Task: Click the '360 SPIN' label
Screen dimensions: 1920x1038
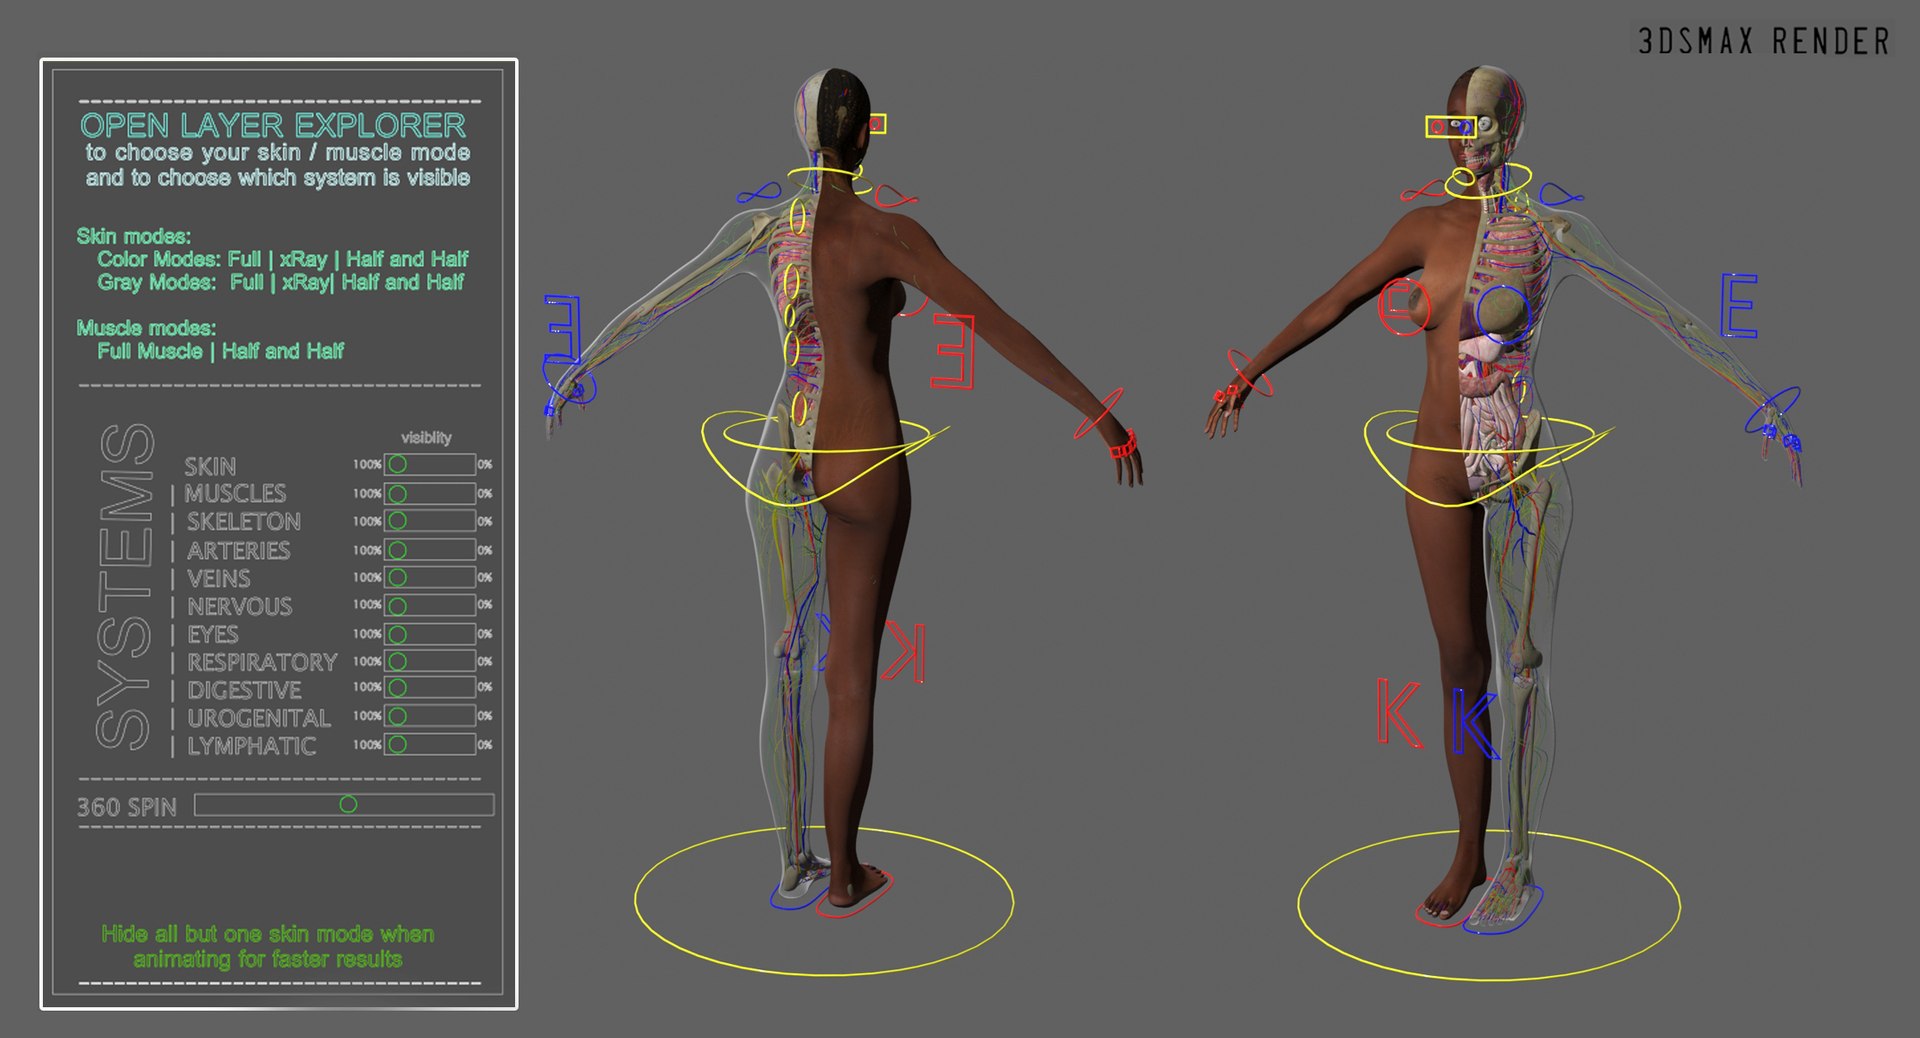Action: click(127, 807)
